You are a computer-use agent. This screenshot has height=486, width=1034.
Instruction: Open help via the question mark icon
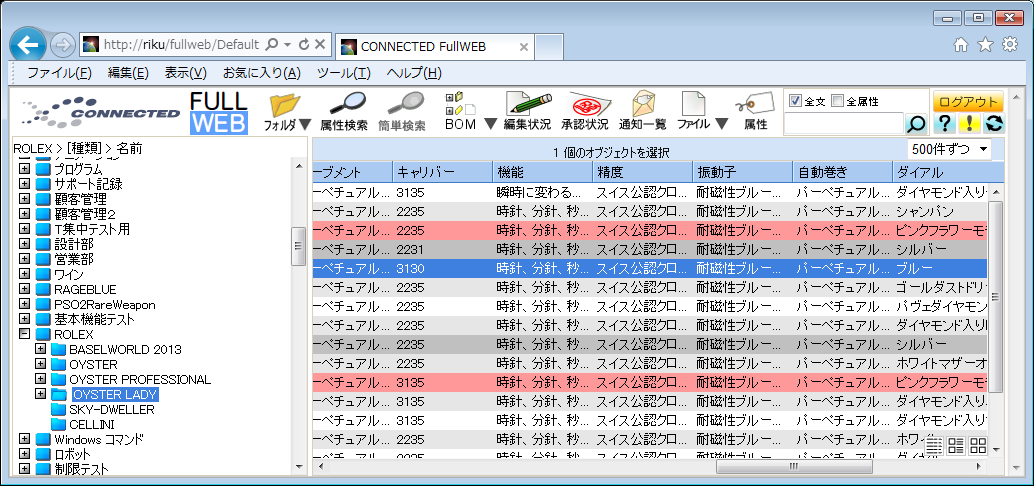[x=945, y=123]
